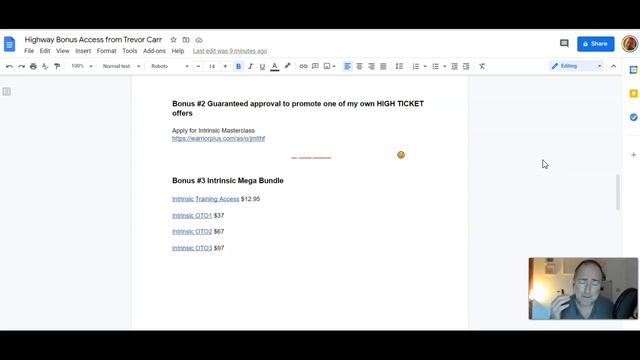Open the Editing mode dropdown
The height and width of the screenshot is (360, 640).
coord(576,66)
